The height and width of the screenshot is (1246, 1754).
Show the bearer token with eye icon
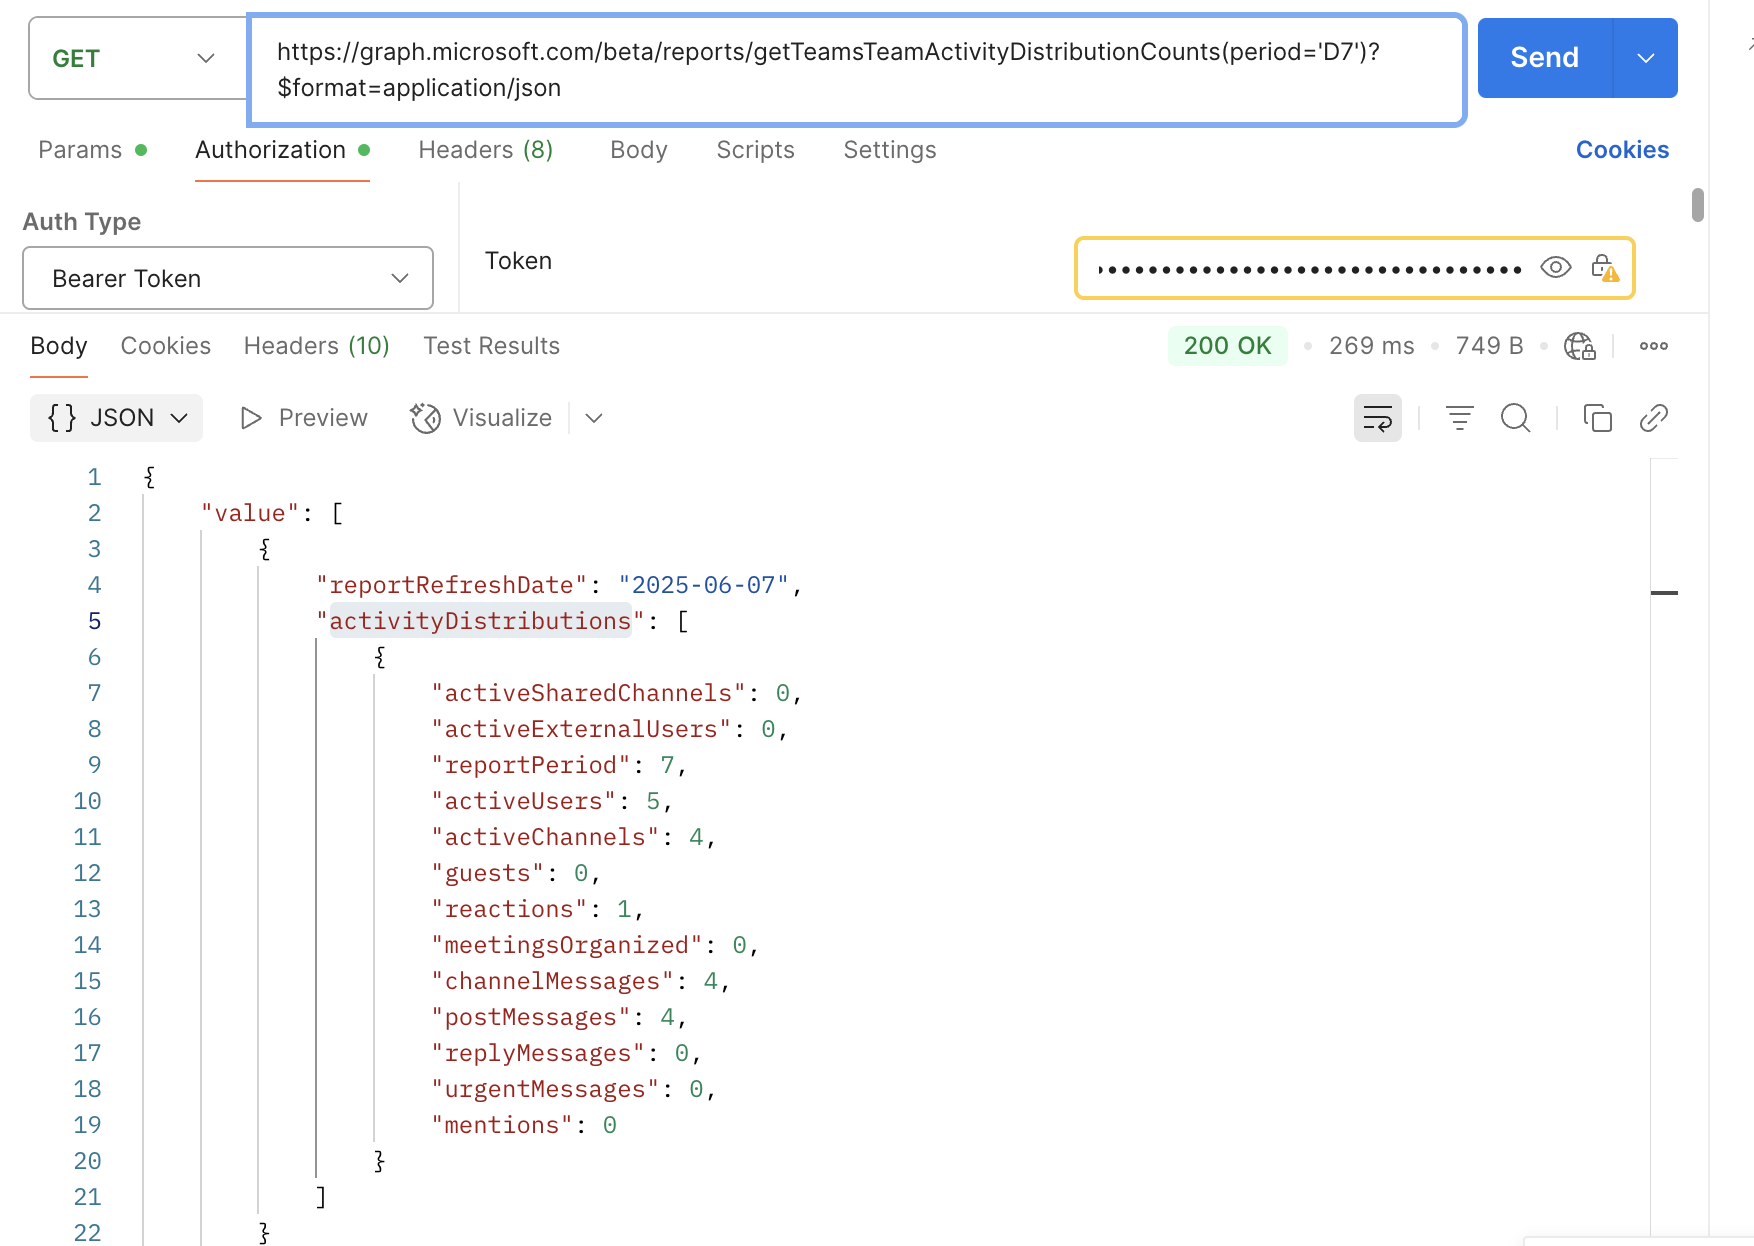click(1556, 267)
